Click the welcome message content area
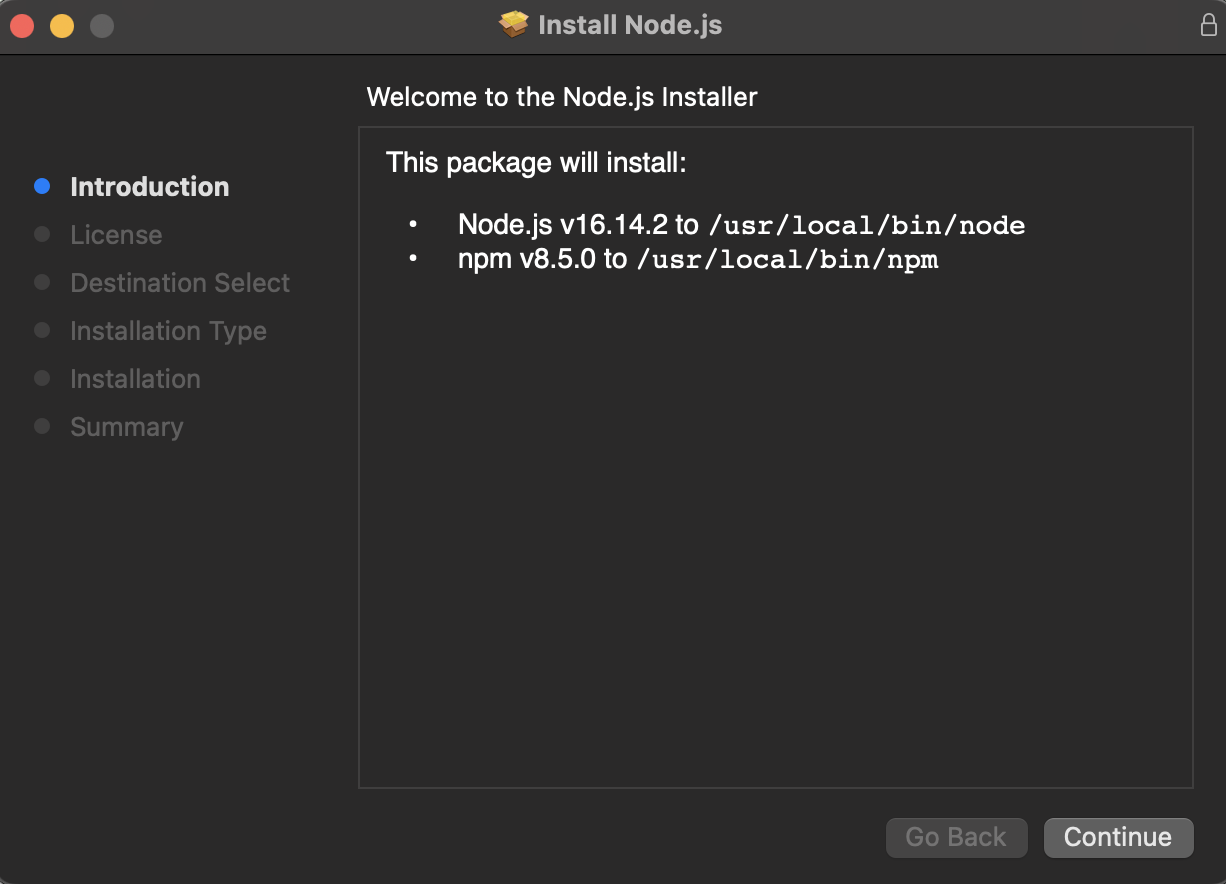 point(775,455)
